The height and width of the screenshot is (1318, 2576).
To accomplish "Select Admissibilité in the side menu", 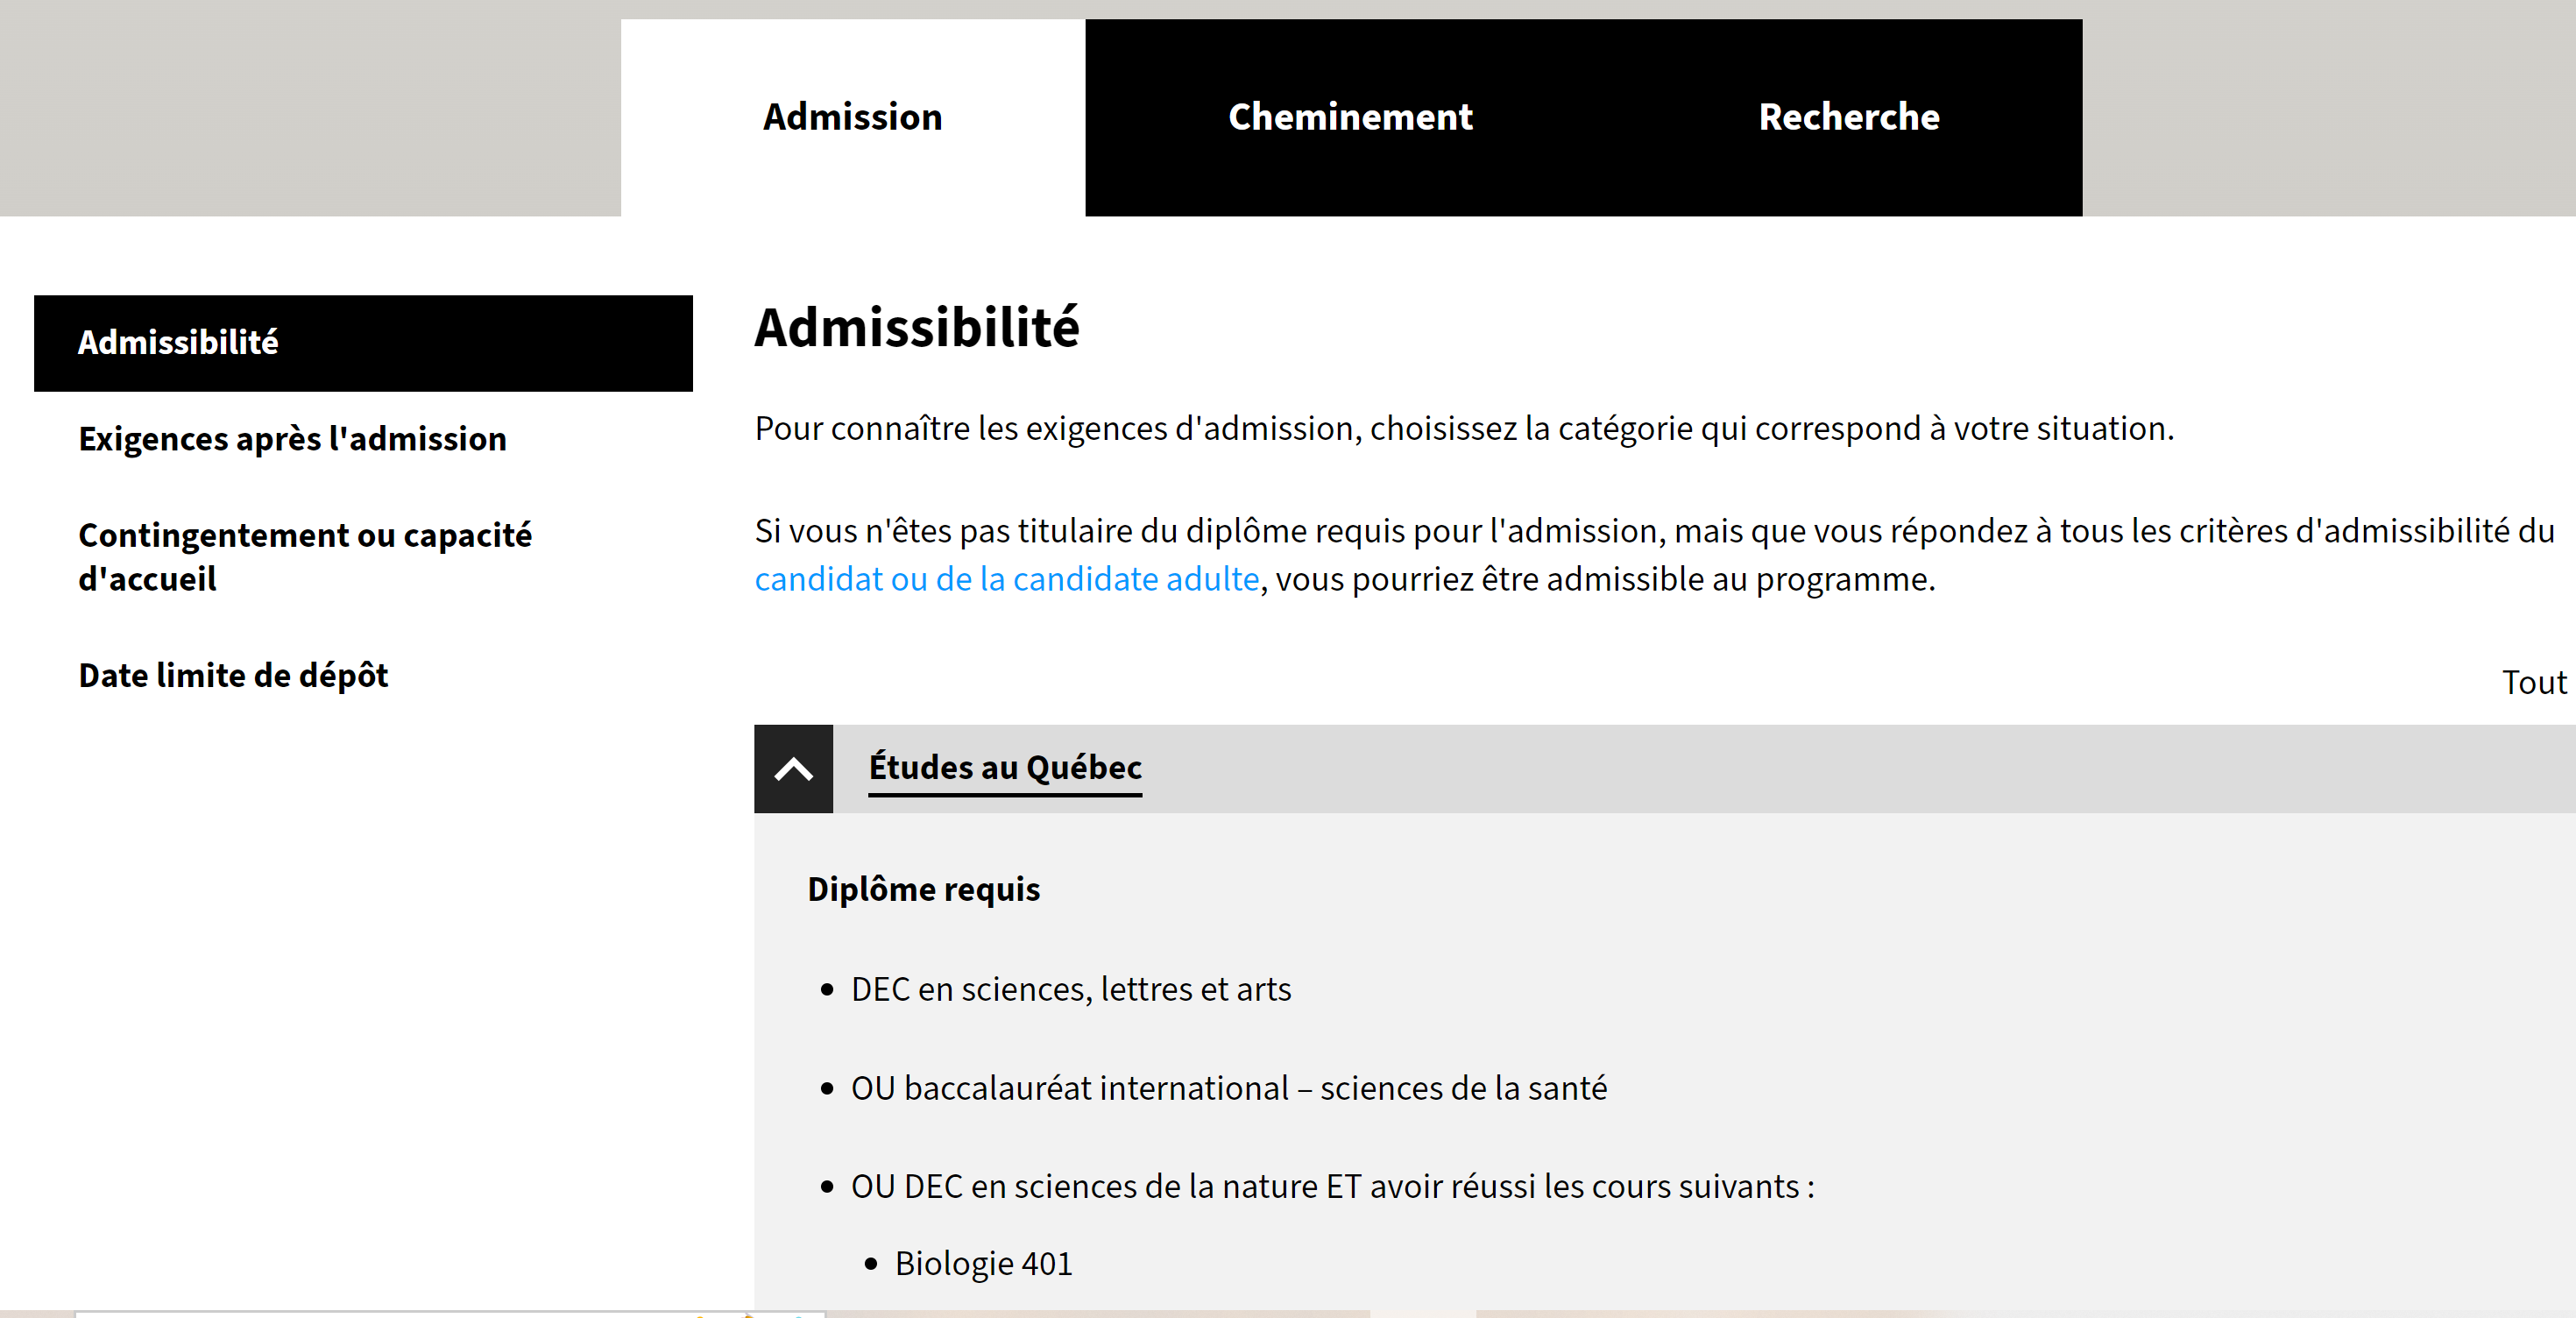I will point(178,342).
